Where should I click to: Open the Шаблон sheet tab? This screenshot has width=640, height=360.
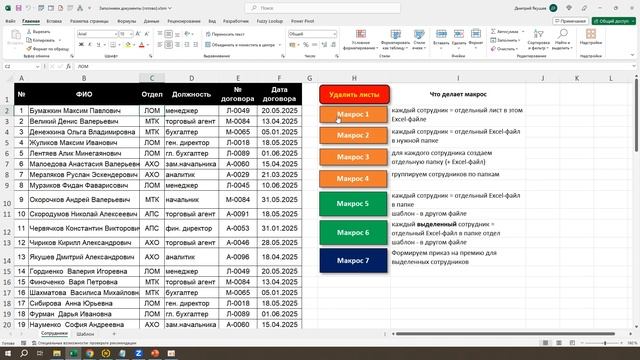point(85,334)
